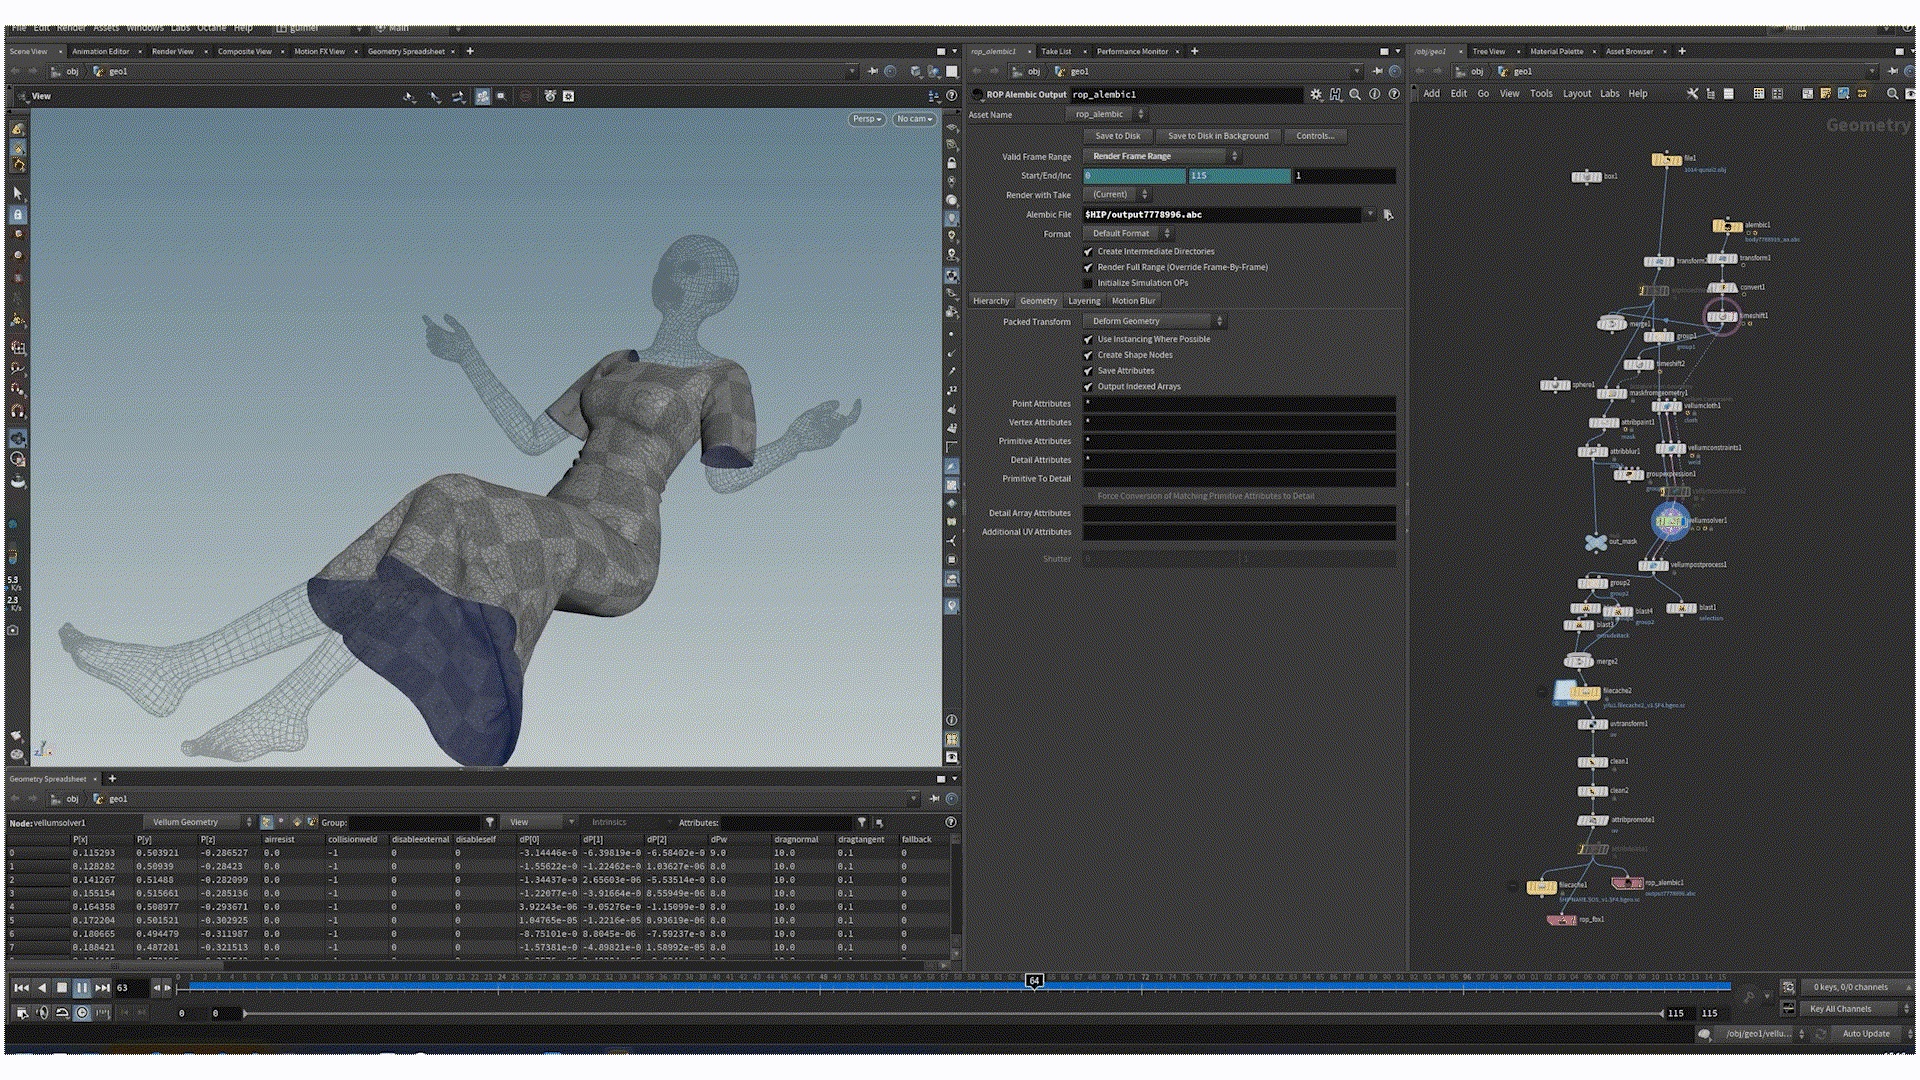Toggle Use Instancing Where Possible checkbox
Image resolution: width=1920 pixels, height=1080 pixels.
pos(1088,340)
